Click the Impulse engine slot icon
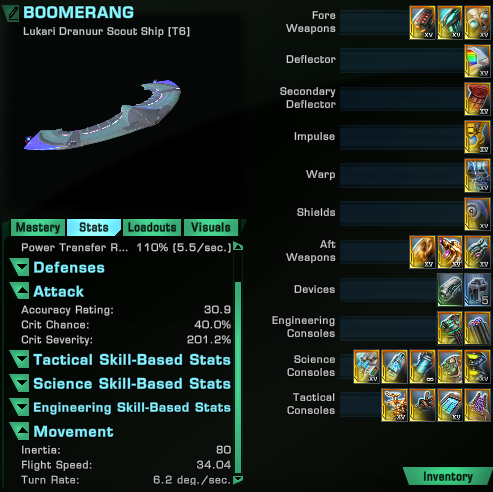Image resolution: width=493 pixels, height=492 pixels. (x=477, y=137)
